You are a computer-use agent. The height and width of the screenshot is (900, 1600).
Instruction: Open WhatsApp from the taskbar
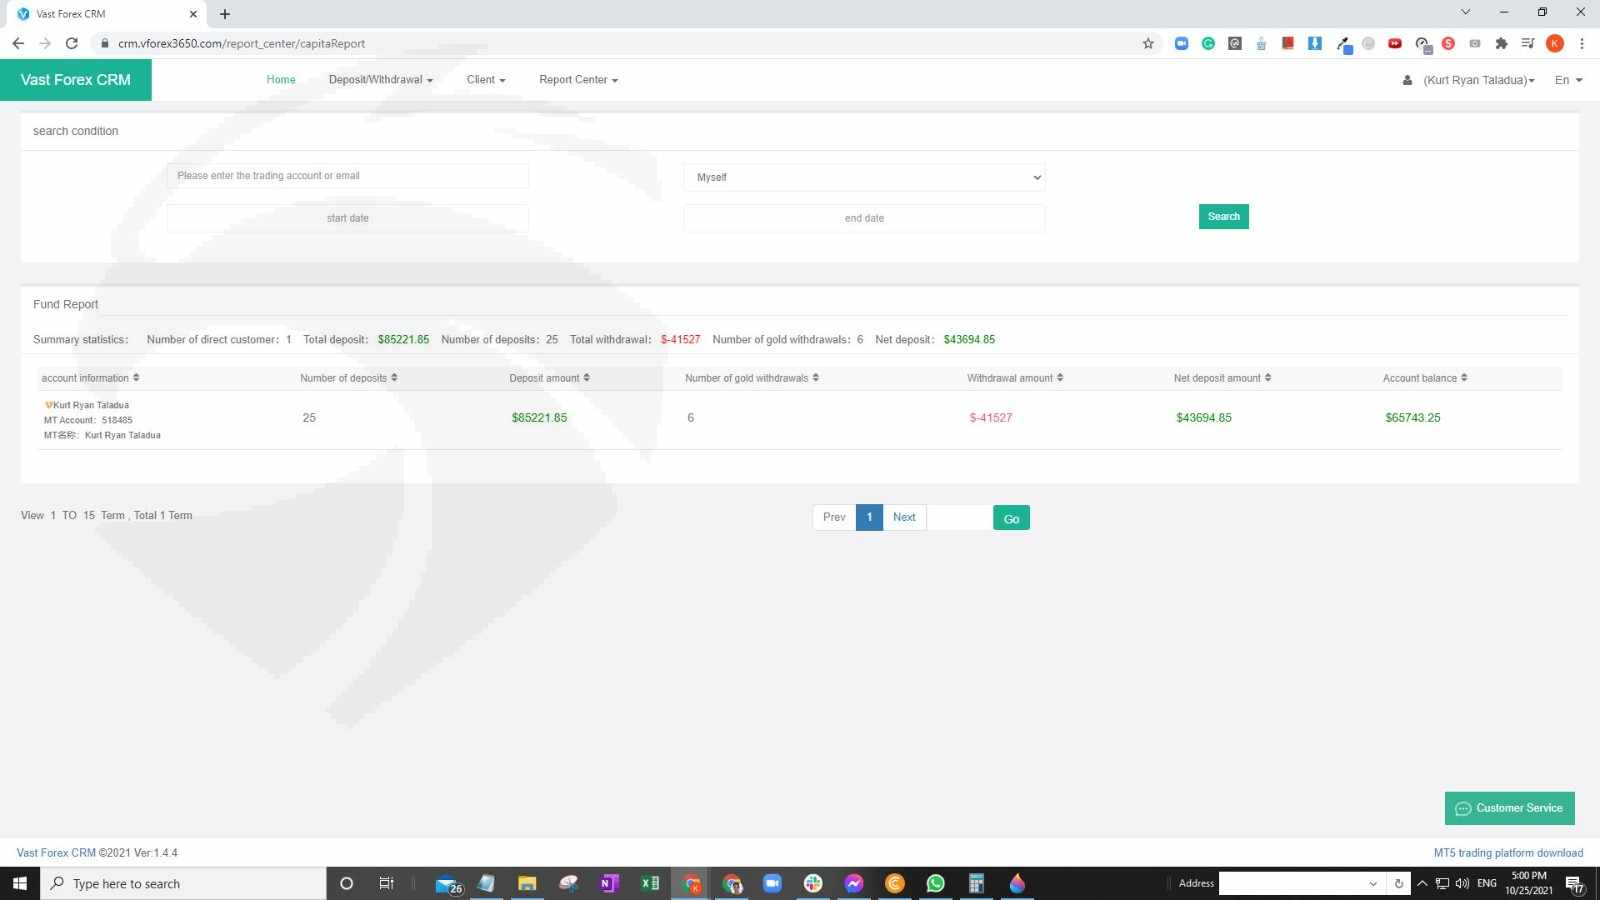pyautogui.click(x=935, y=883)
